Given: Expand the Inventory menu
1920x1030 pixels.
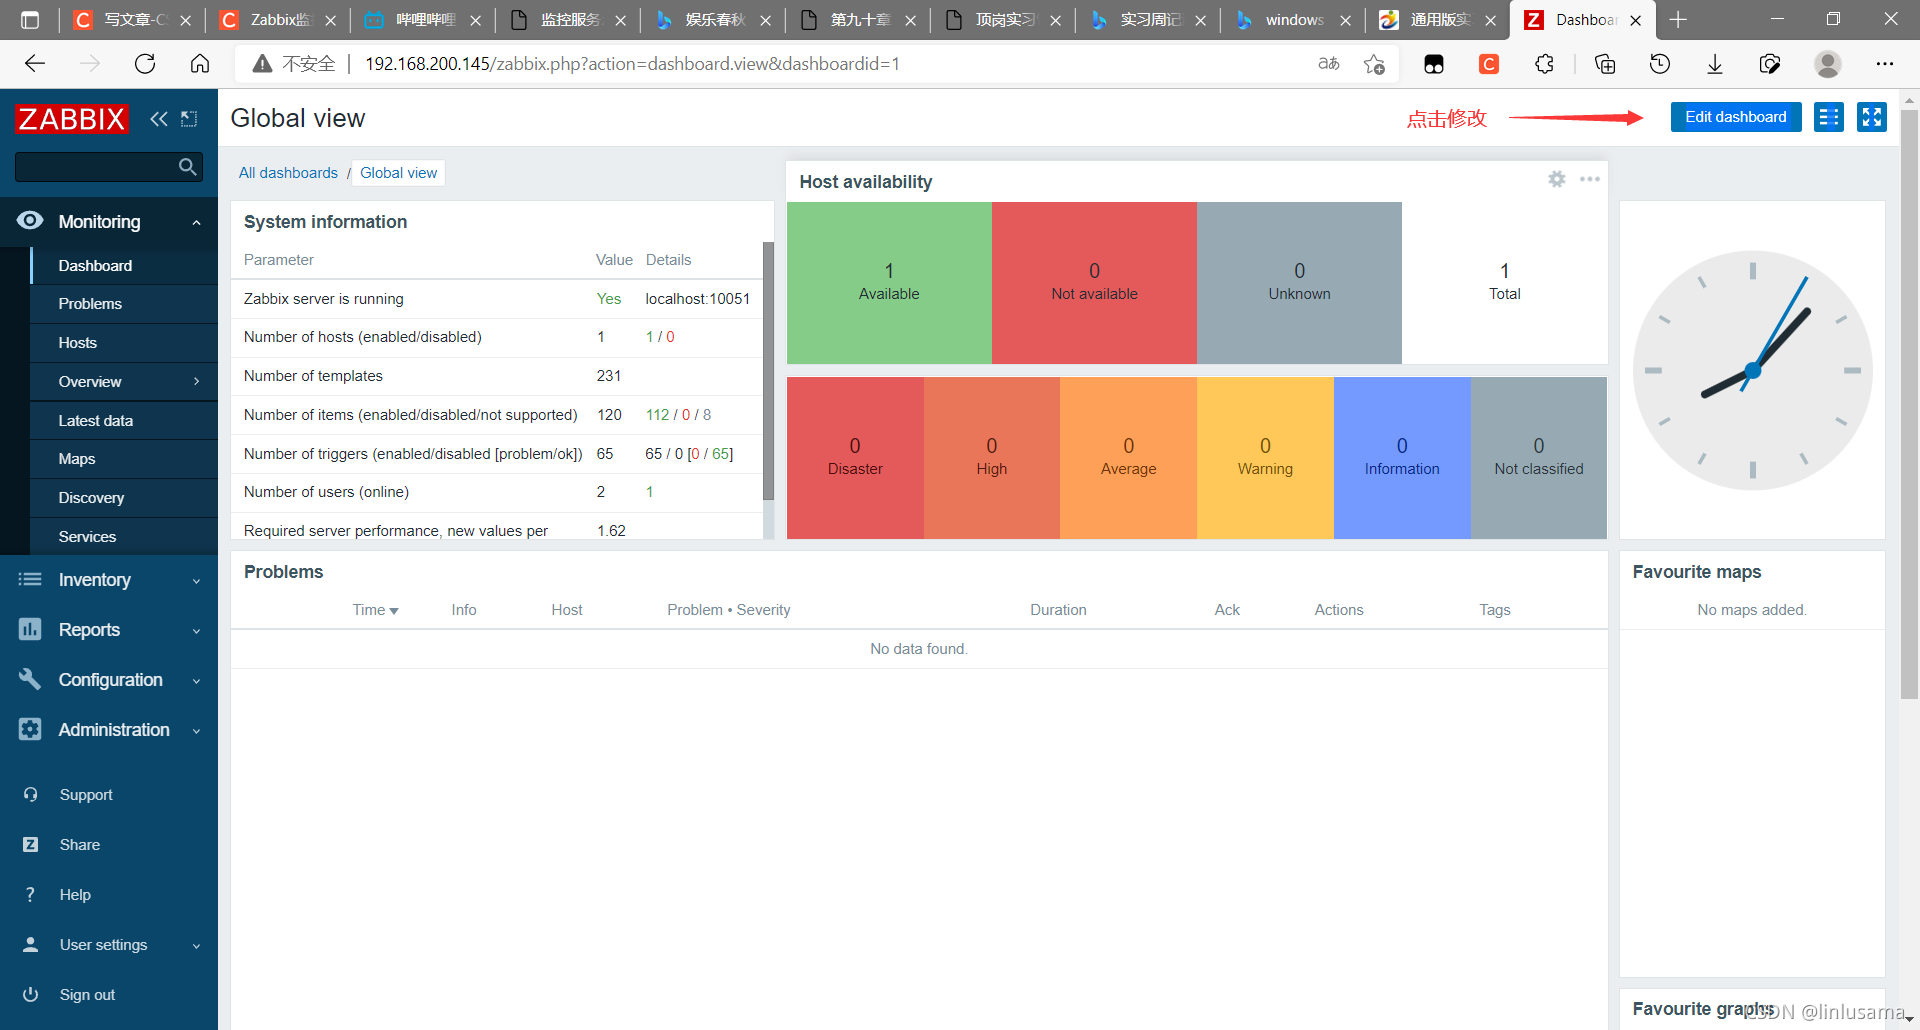Looking at the screenshot, I should pos(197,581).
